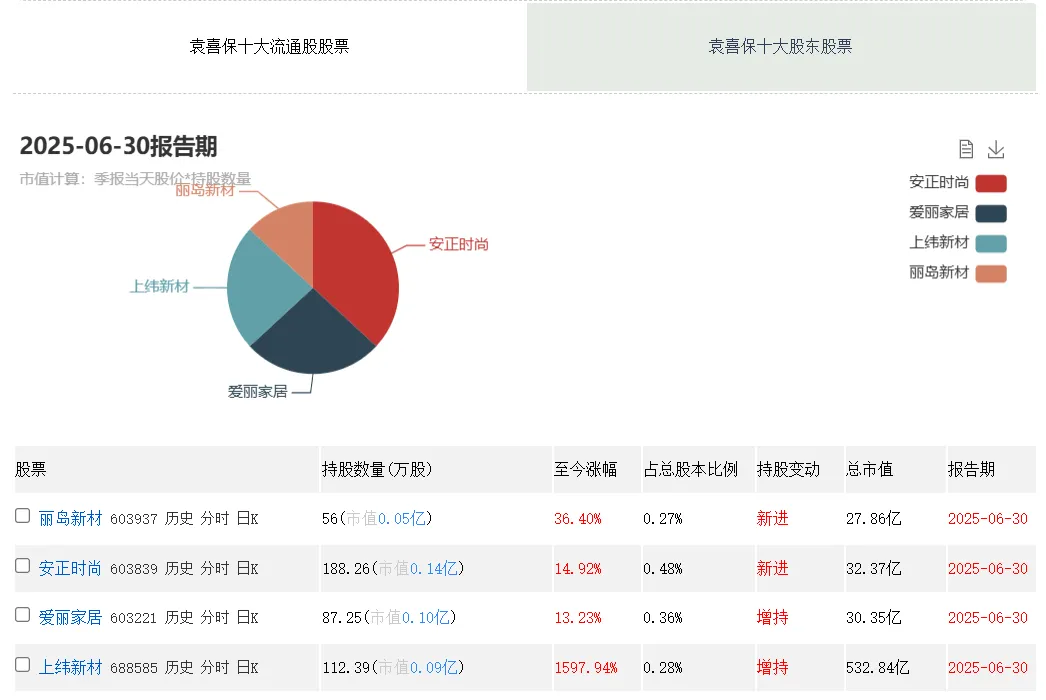View 分时 chart for 丽岛新材
The width and height of the screenshot is (1046, 700).
coord(214,518)
